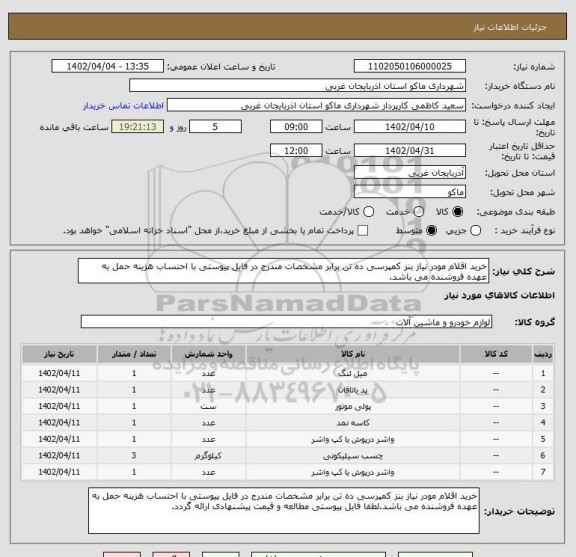Click the remaining time counter 19:21:13
This screenshot has width=576, height=557.
137,127
